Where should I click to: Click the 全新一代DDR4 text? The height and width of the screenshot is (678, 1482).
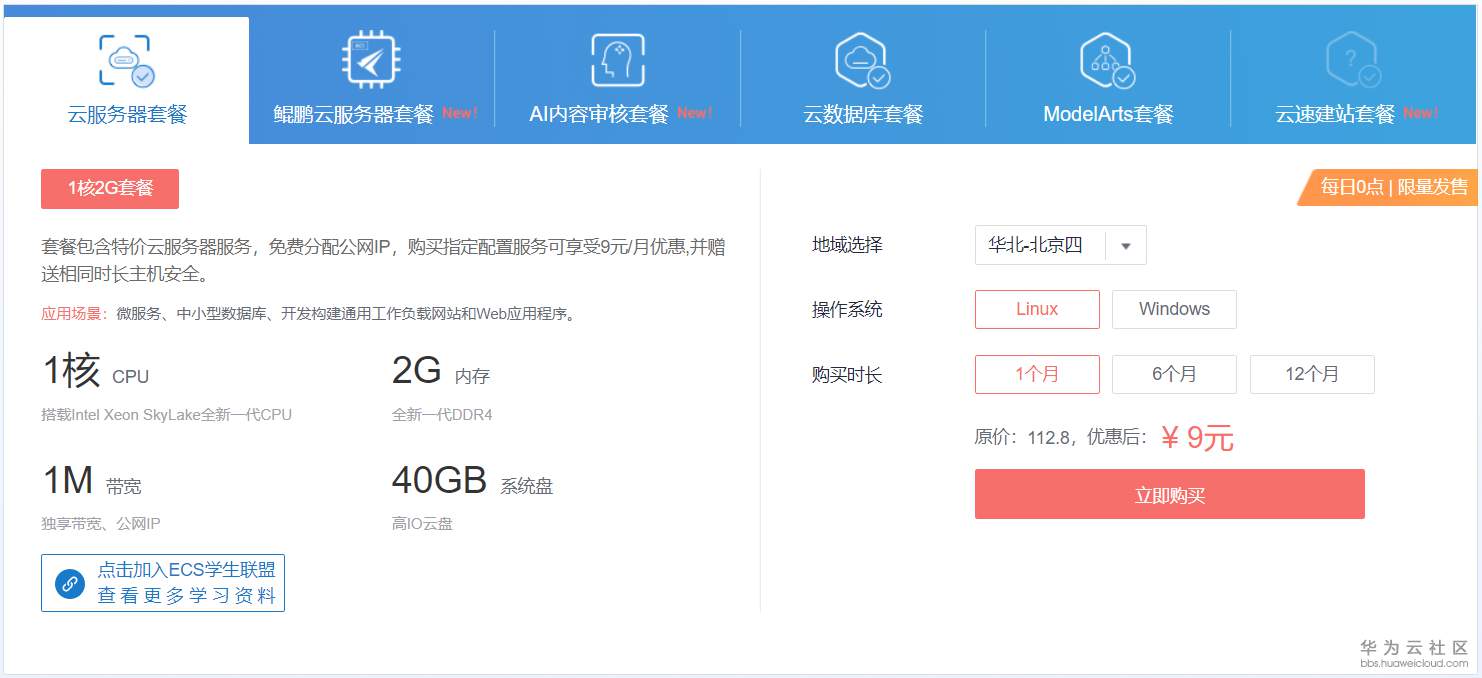pos(442,415)
